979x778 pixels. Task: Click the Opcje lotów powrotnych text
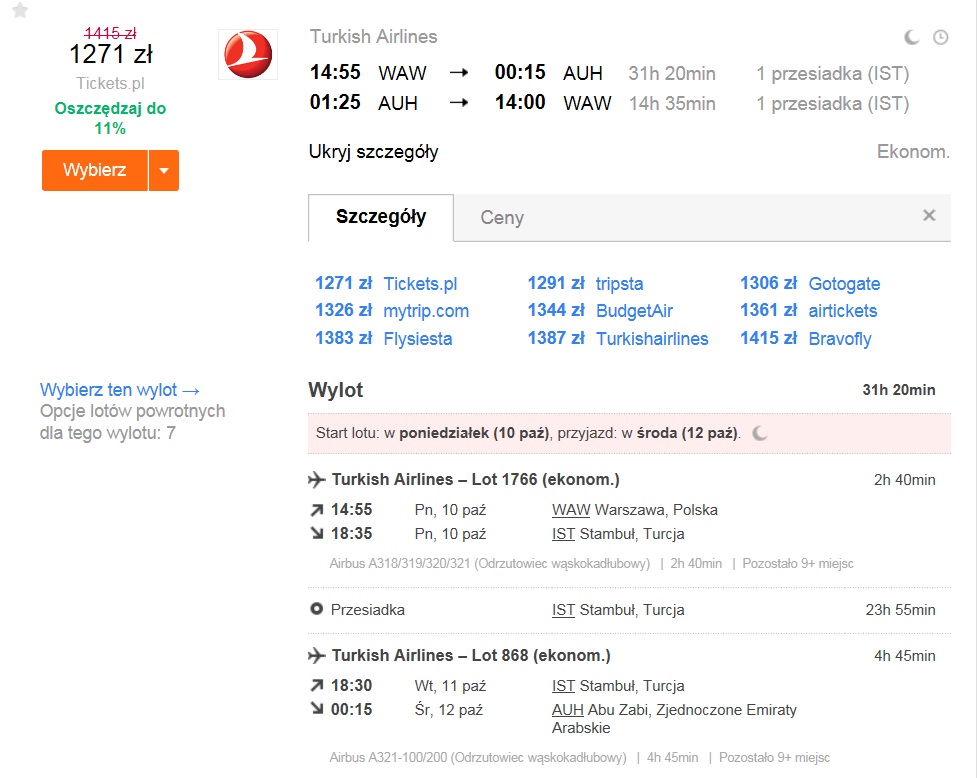tap(132, 421)
